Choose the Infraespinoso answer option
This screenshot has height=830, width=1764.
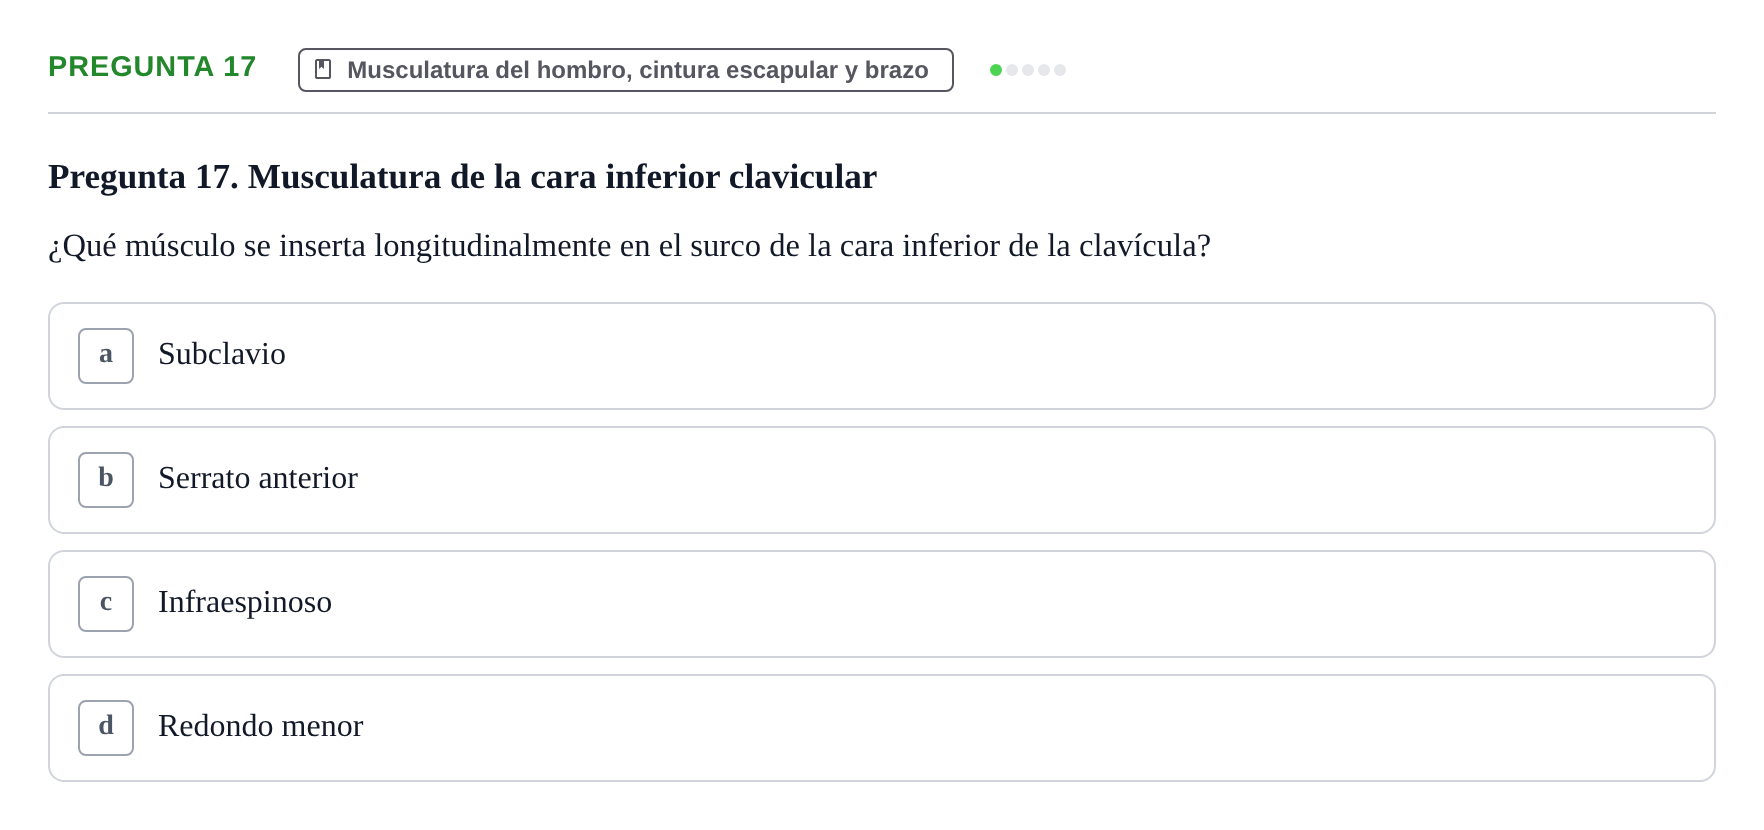[882, 604]
